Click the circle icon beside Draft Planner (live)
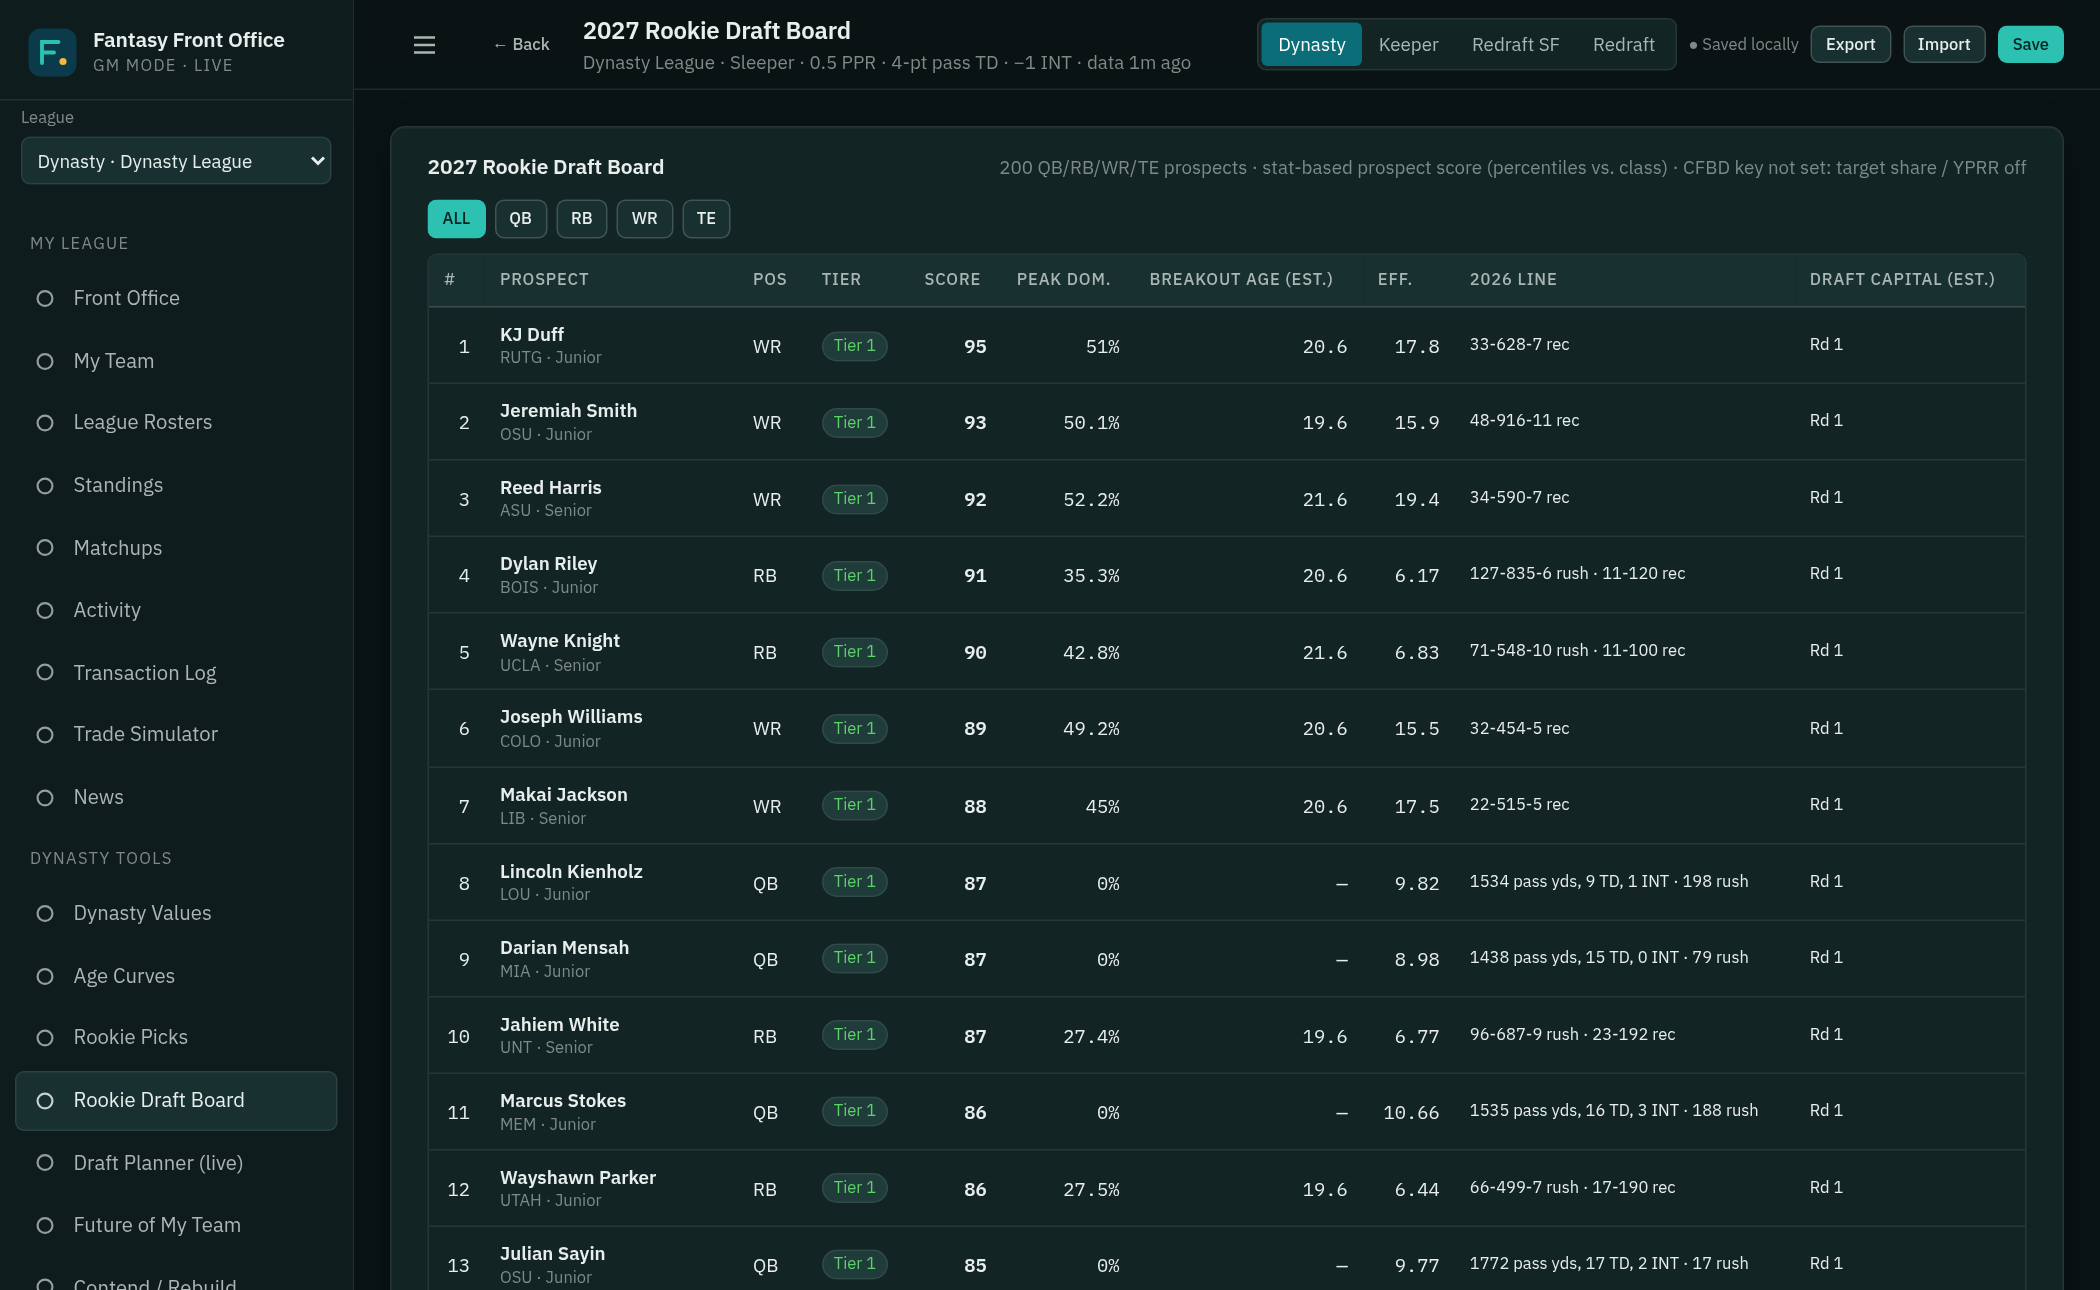2100x1290 pixels. pos(45,1163)
